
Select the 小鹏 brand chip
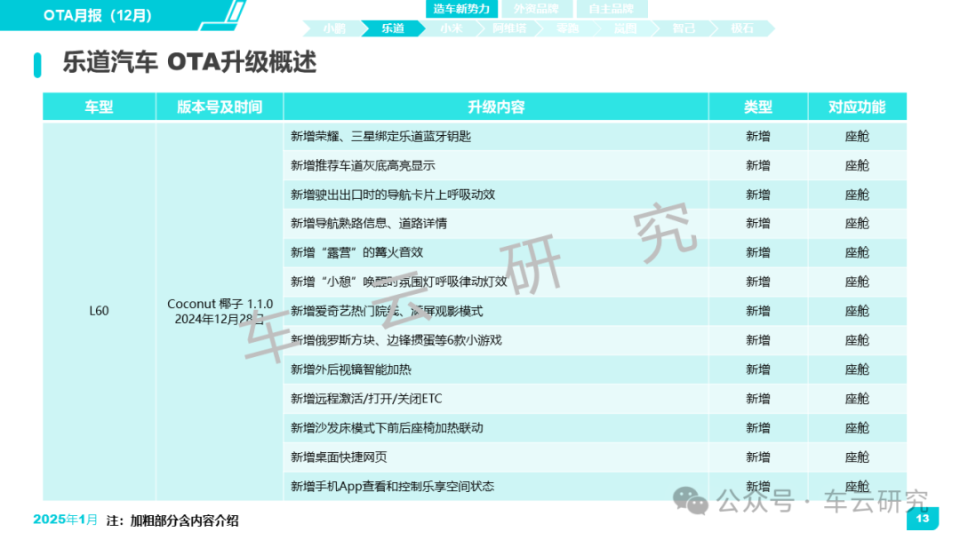(334, 28)
